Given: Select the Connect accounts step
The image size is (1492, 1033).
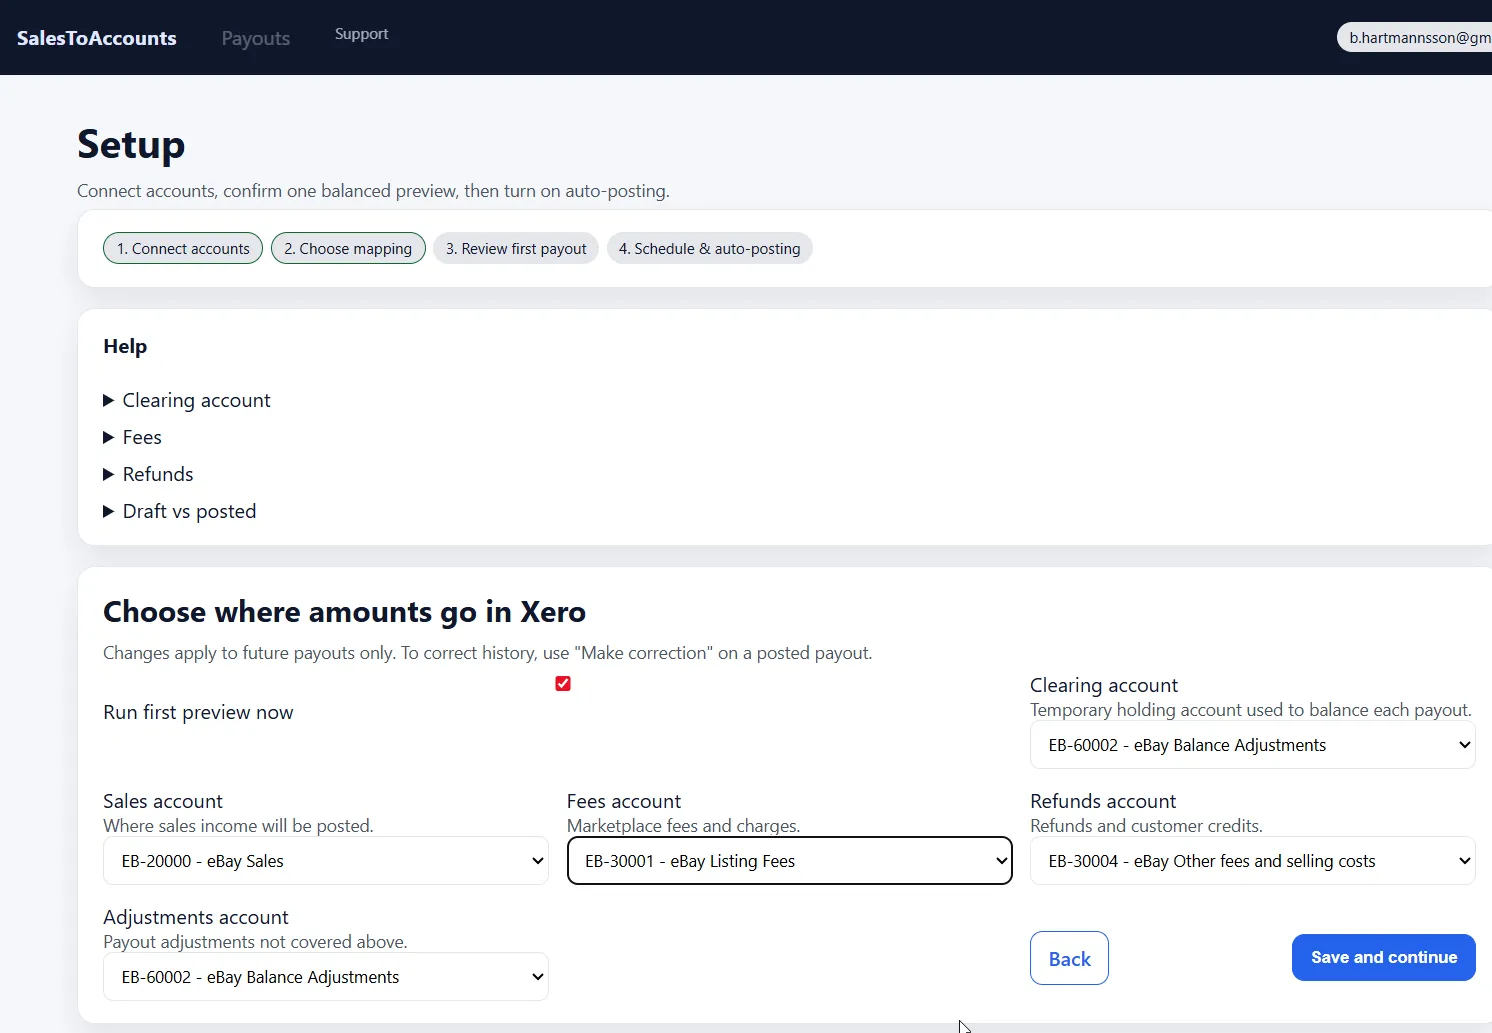Looking at the screenshot, I should click(x=182, y=248).
